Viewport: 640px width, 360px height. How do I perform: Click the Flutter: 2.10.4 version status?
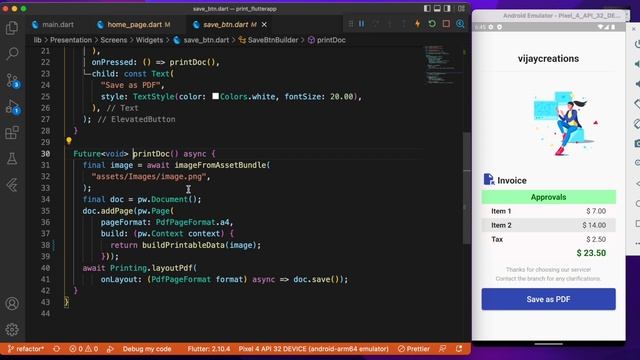click(209, 349)
